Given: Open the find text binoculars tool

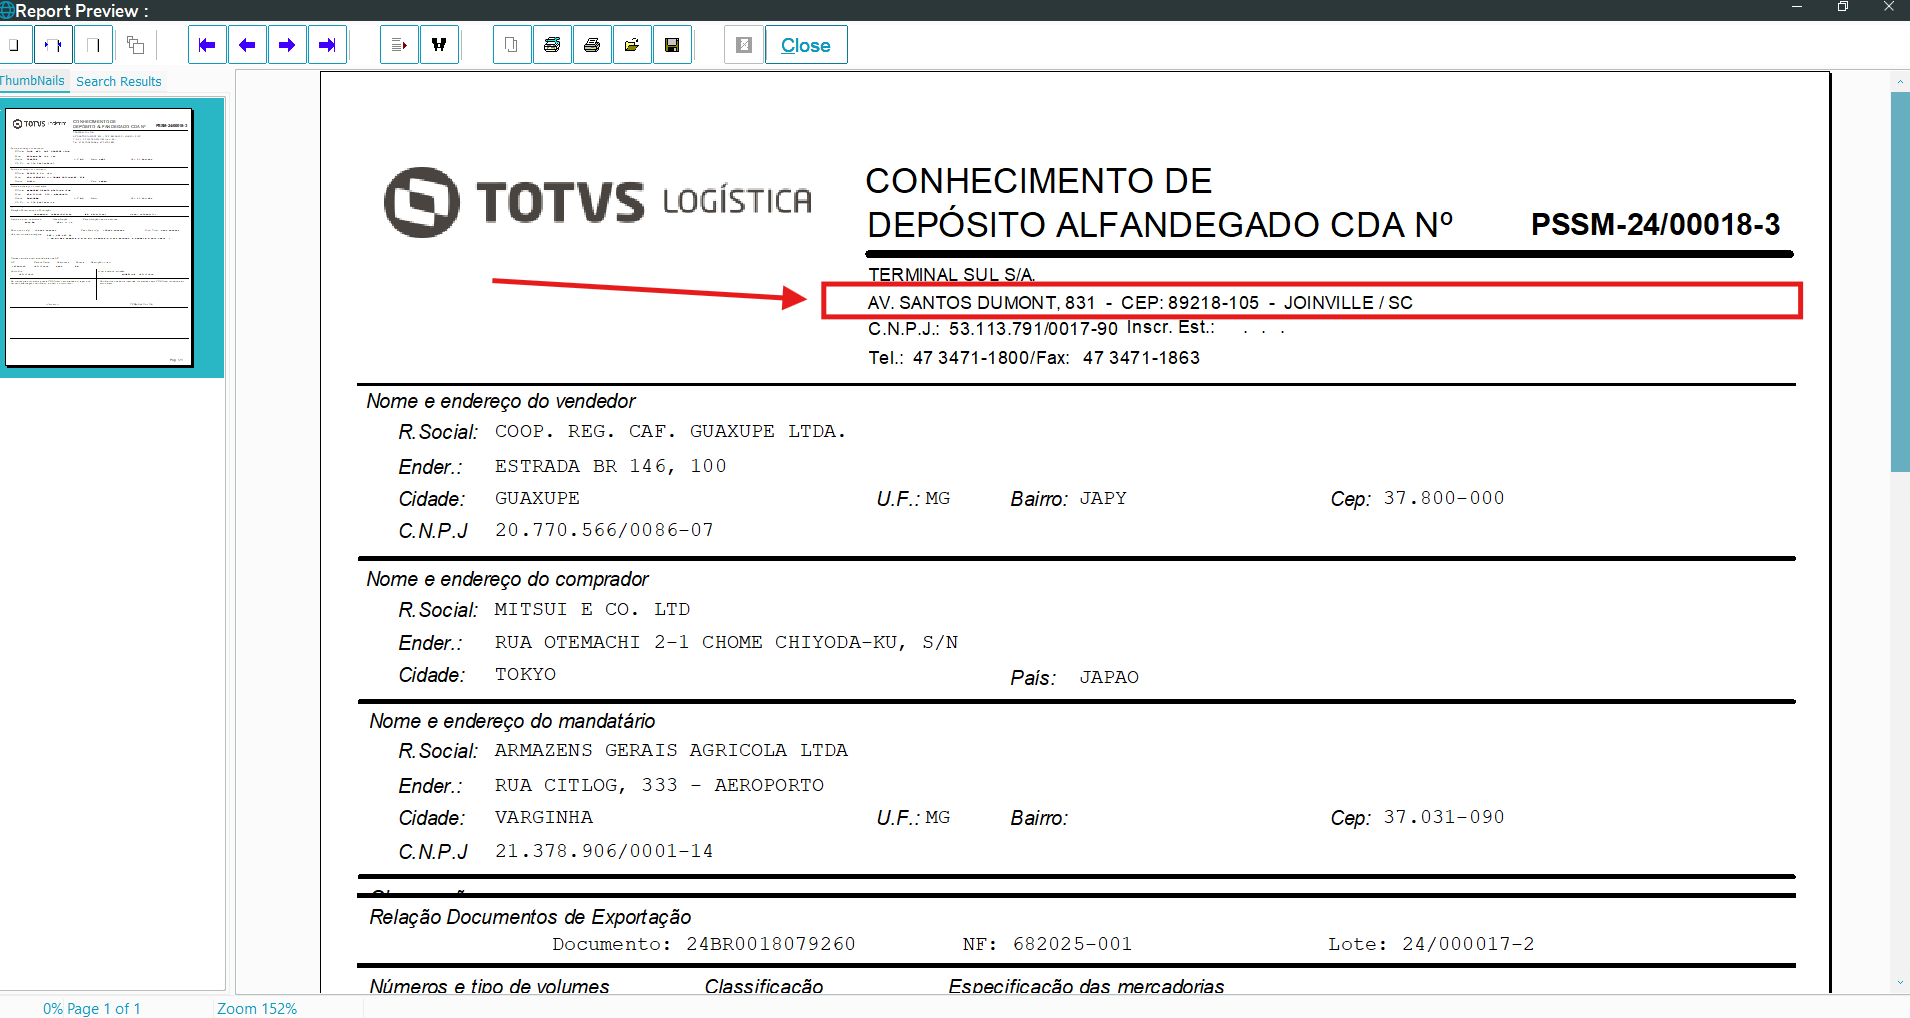Looking at the screenshot, I should 439,45.
